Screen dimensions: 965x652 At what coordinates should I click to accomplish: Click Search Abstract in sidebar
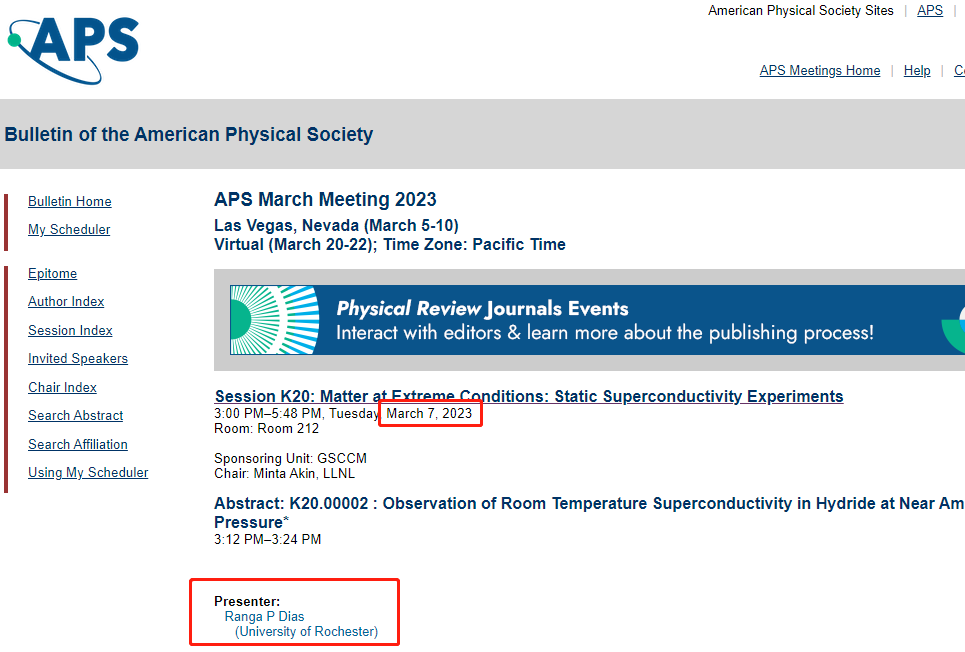point(76,416)
